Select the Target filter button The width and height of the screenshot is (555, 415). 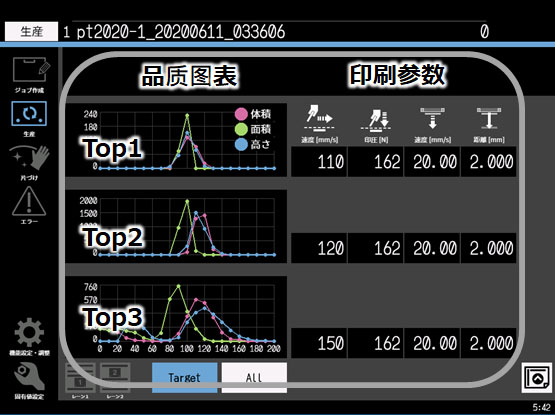coord(184,377)
